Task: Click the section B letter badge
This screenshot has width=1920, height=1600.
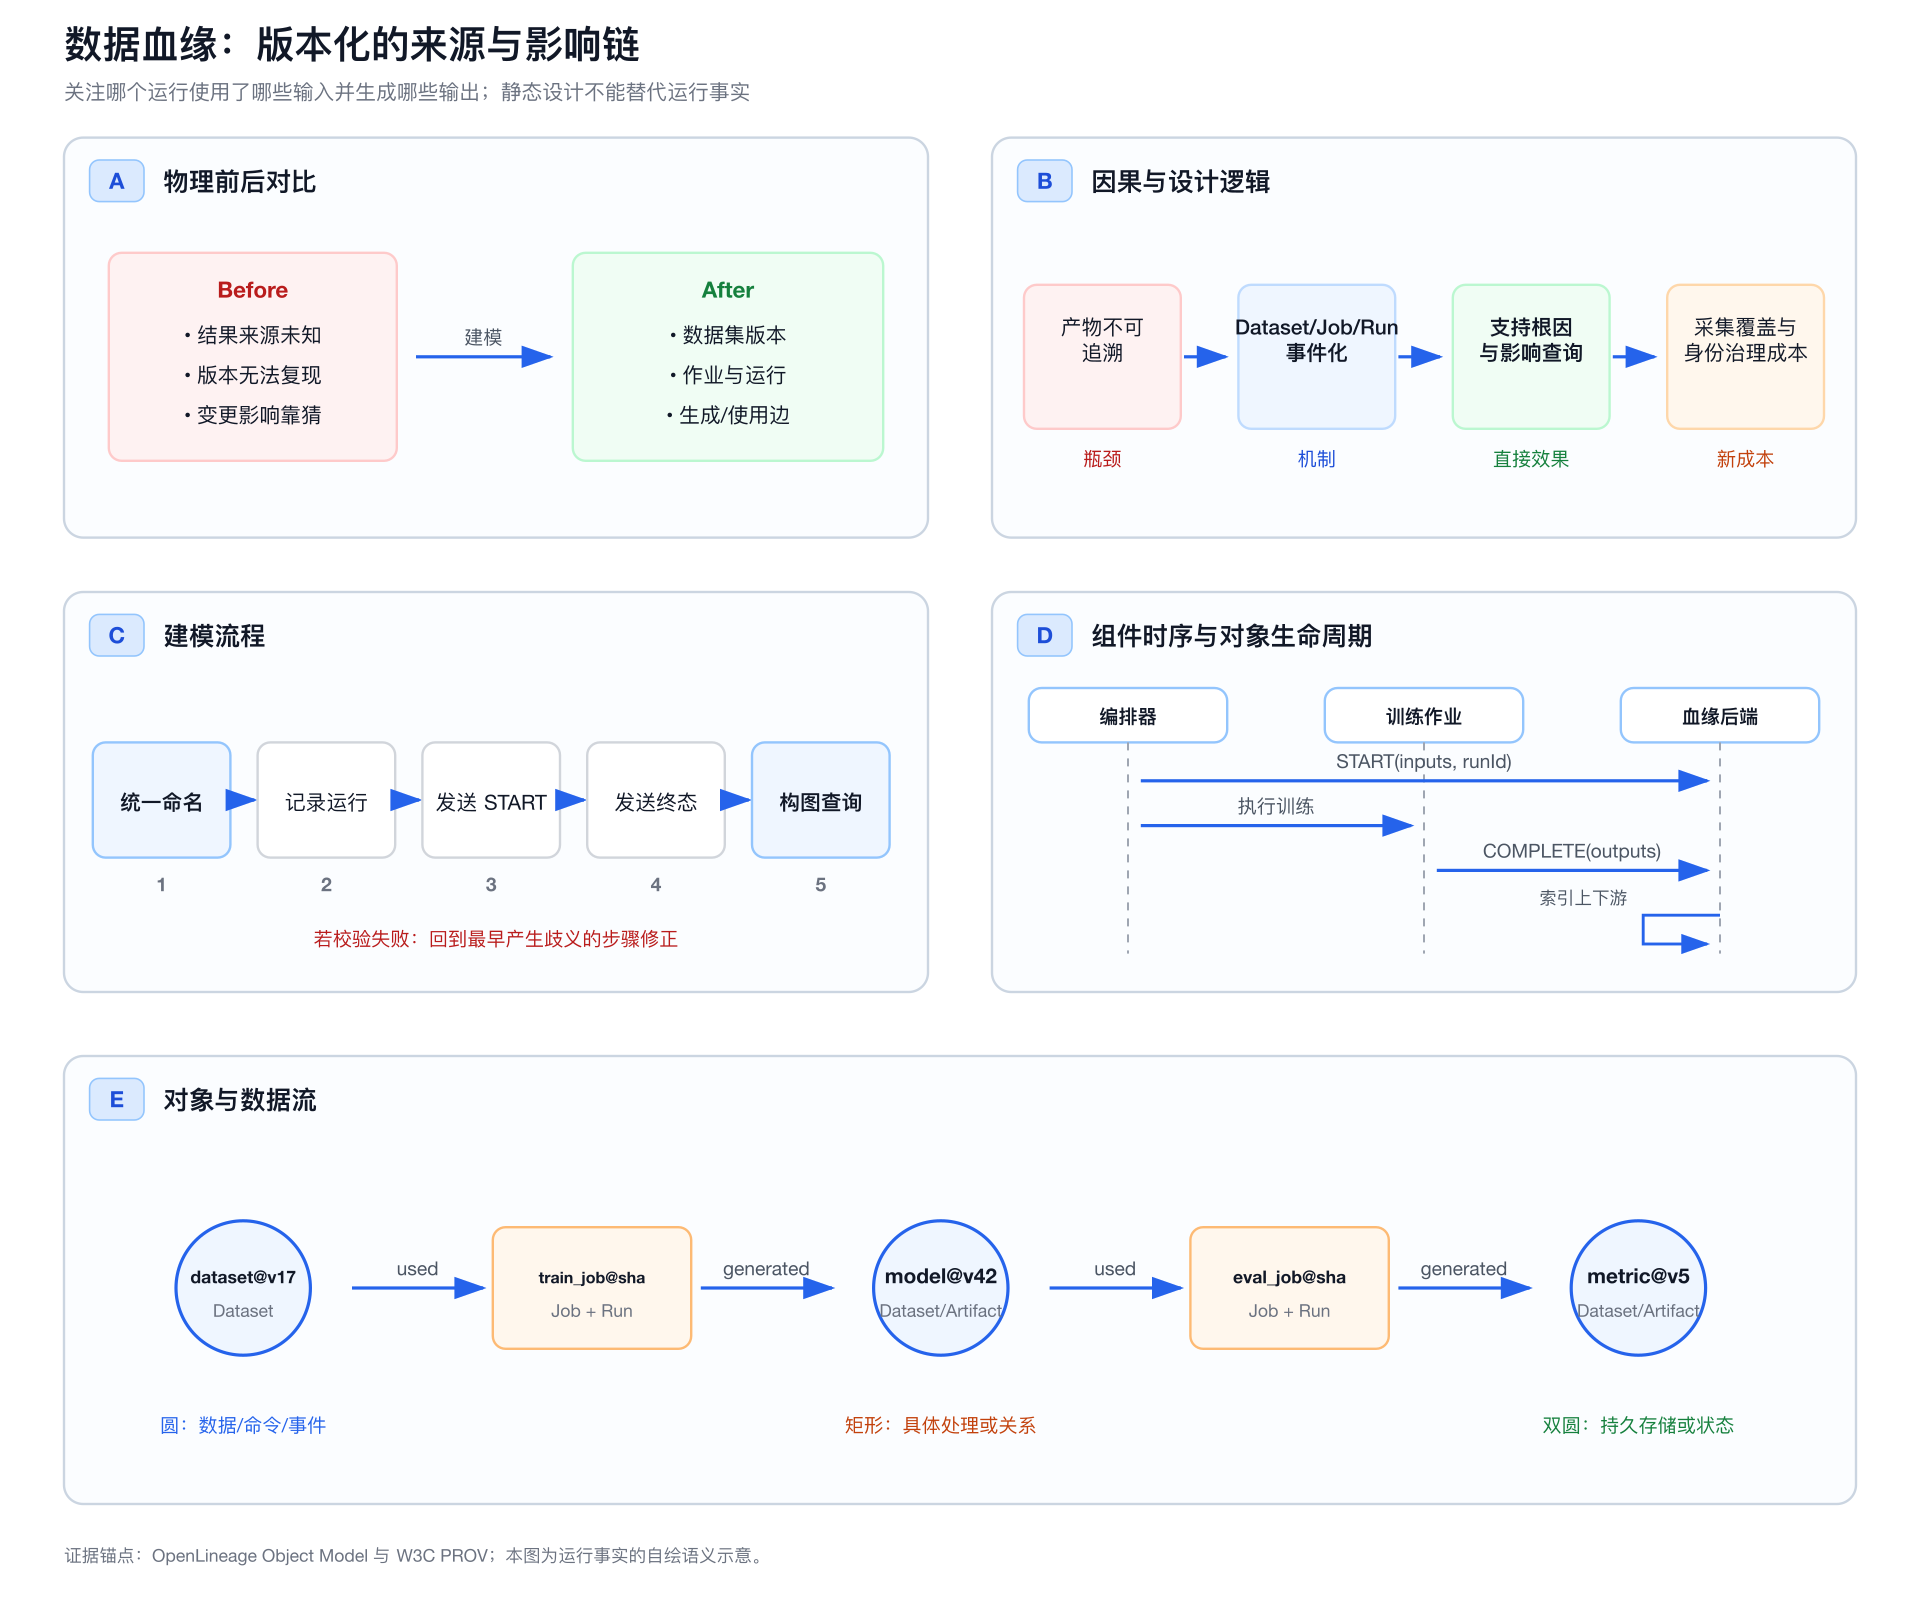Action: (1045, 181)
